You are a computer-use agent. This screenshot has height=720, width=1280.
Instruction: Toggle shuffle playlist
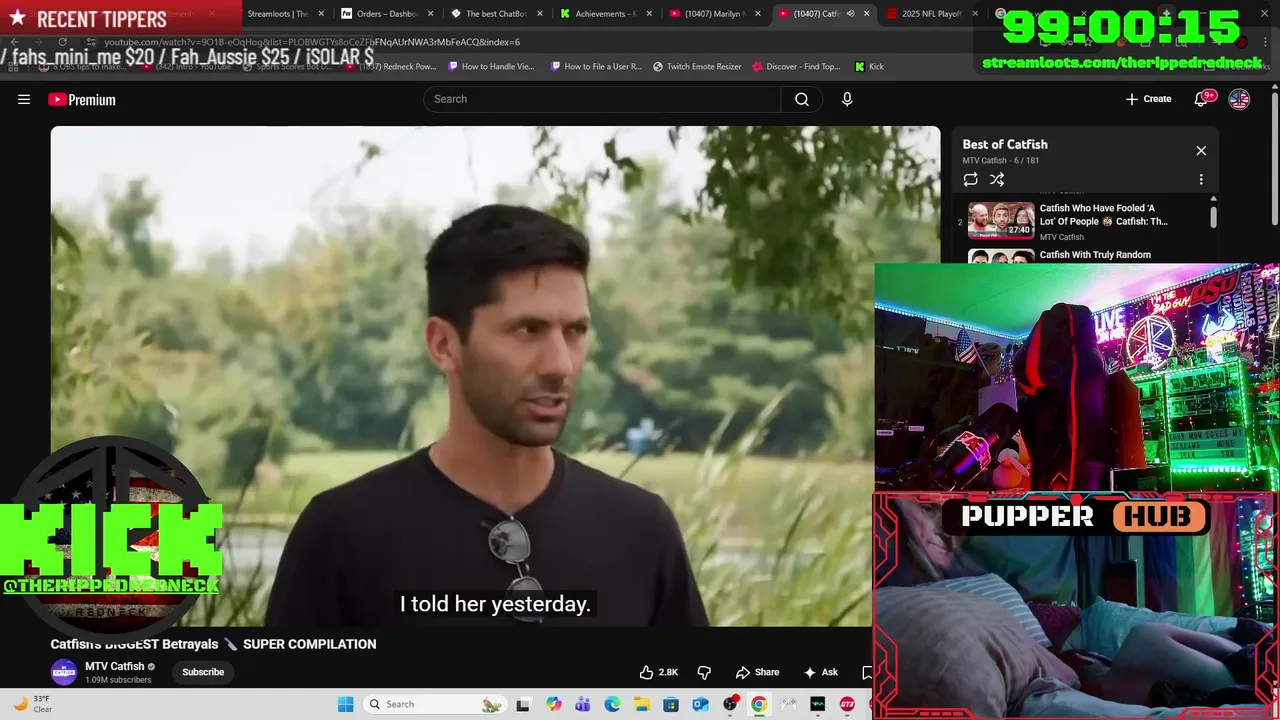[997, 179]
